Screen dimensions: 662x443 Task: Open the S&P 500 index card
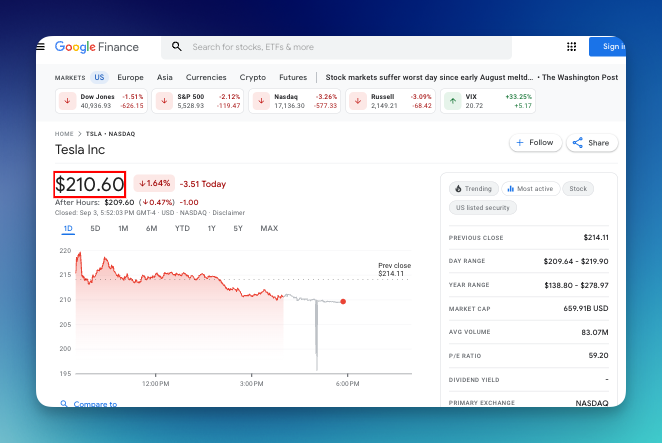click(198, 101)
